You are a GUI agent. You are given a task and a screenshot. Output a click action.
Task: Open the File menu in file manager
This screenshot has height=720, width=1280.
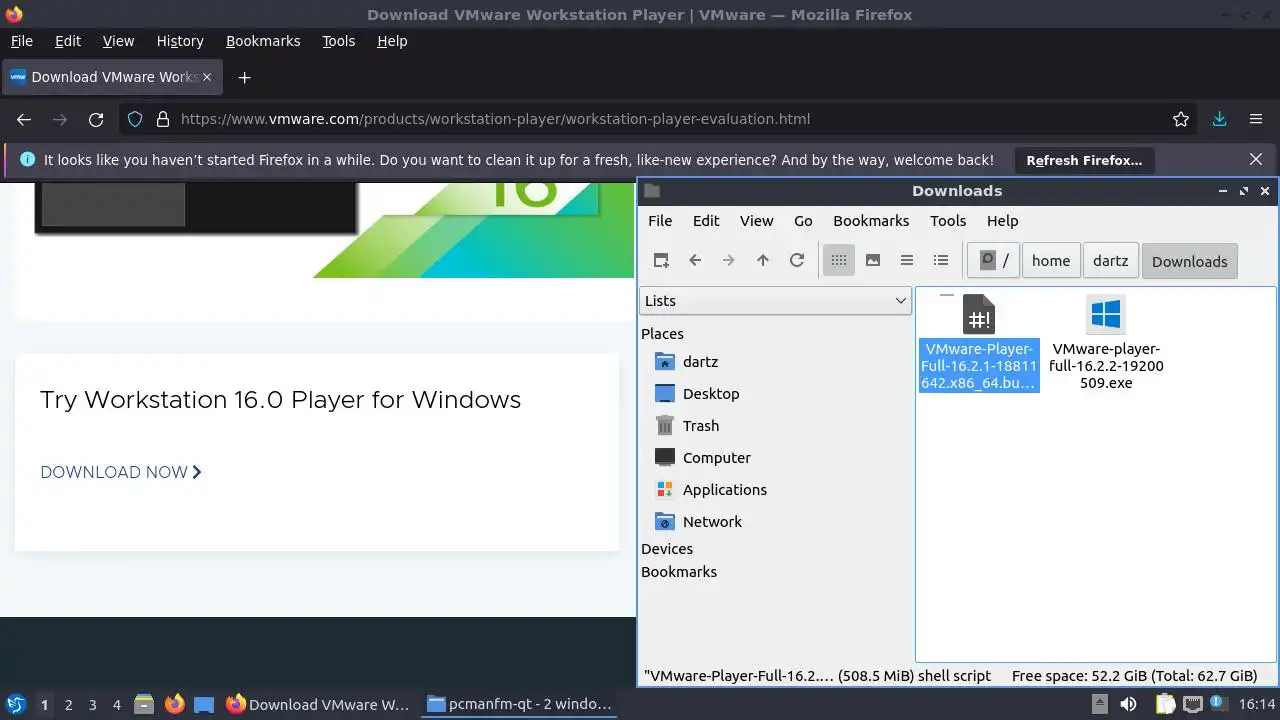point(660,221)
